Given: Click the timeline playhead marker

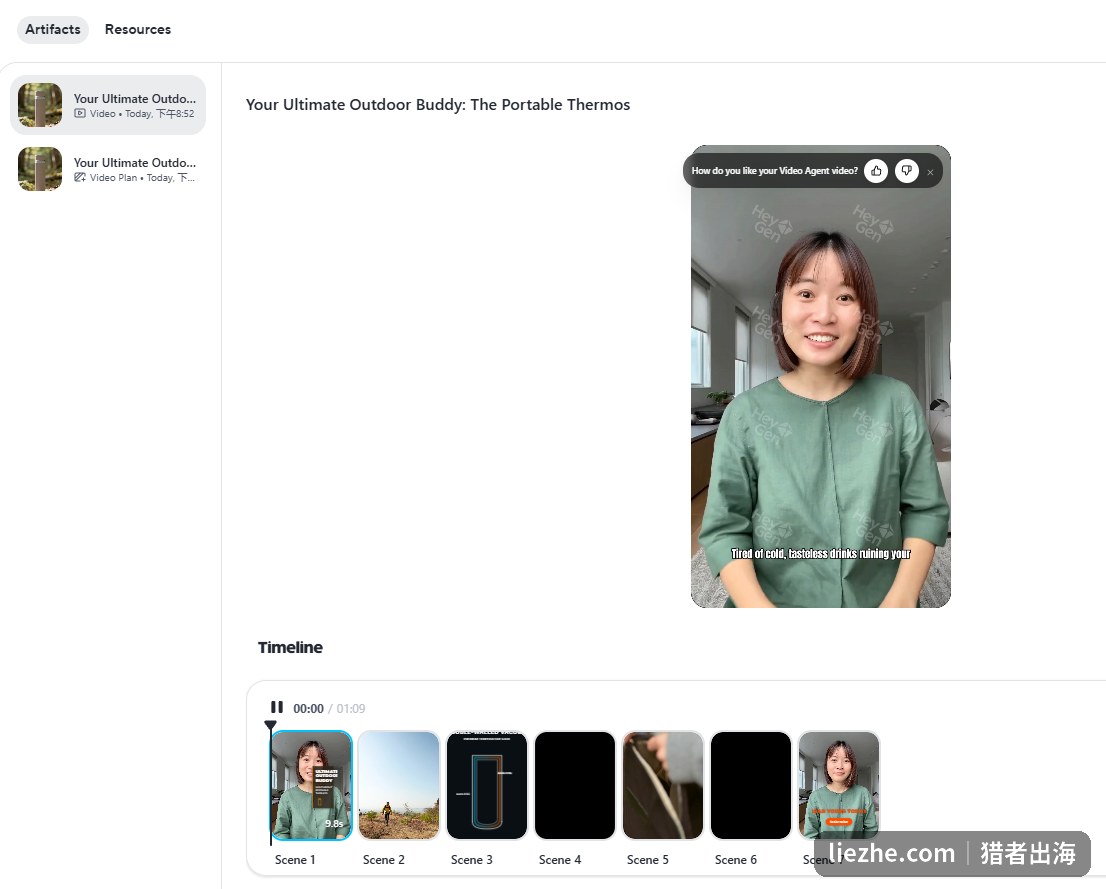Looking at the screenshot, I should point(270,725).
